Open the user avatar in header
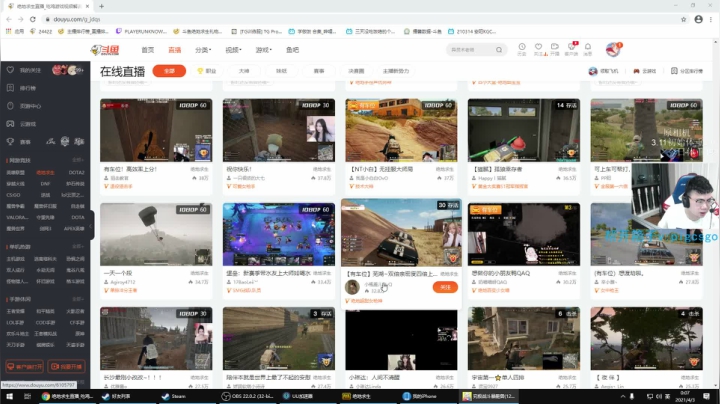This screenshot has height=404, width=720. click(613, 49)
